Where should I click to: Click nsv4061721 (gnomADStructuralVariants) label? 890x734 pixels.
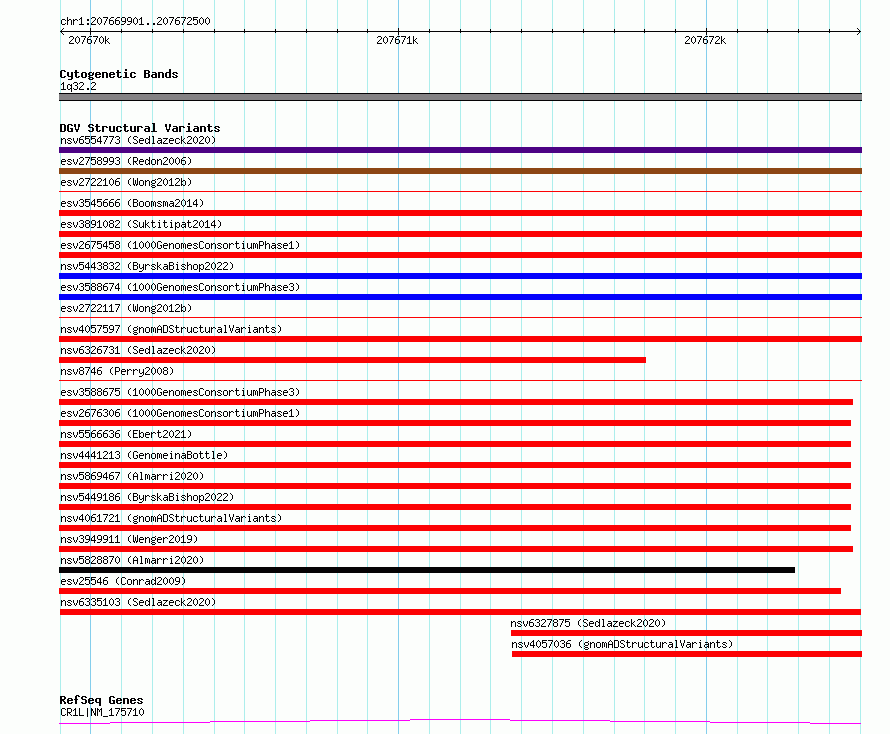[171, 518]
